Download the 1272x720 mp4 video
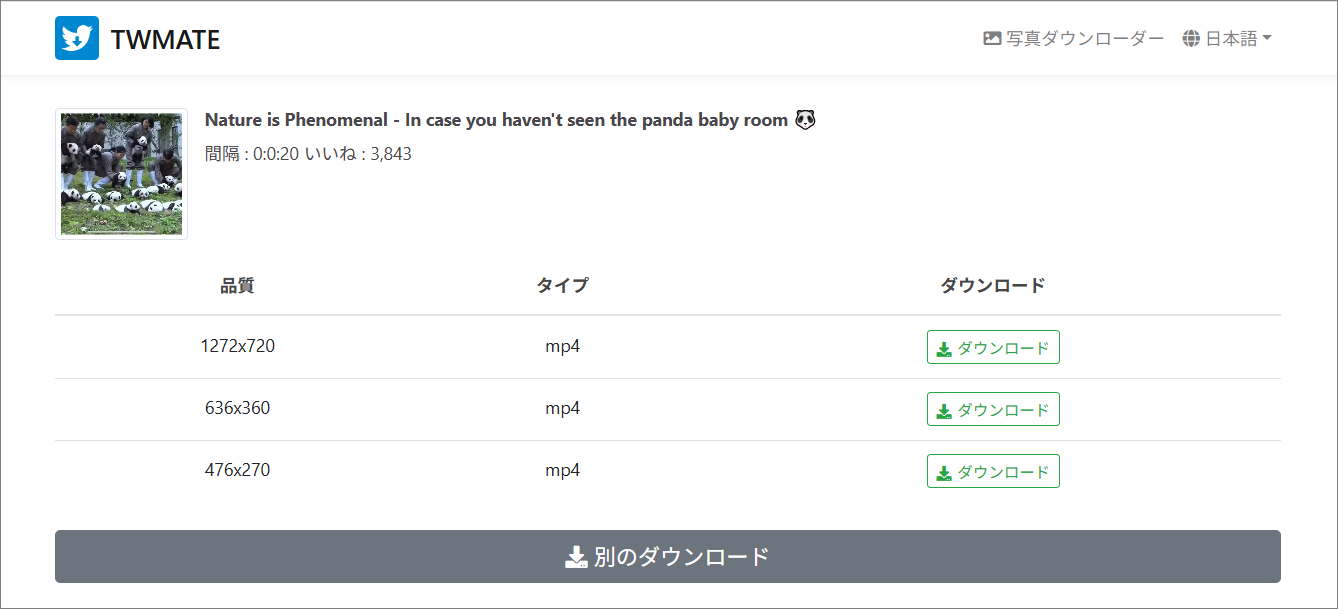The image size is (1338, 609). click(993, 347)
